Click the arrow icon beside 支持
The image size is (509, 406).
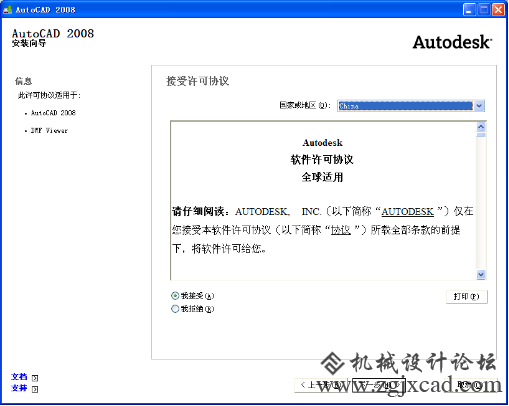(35, 389)
